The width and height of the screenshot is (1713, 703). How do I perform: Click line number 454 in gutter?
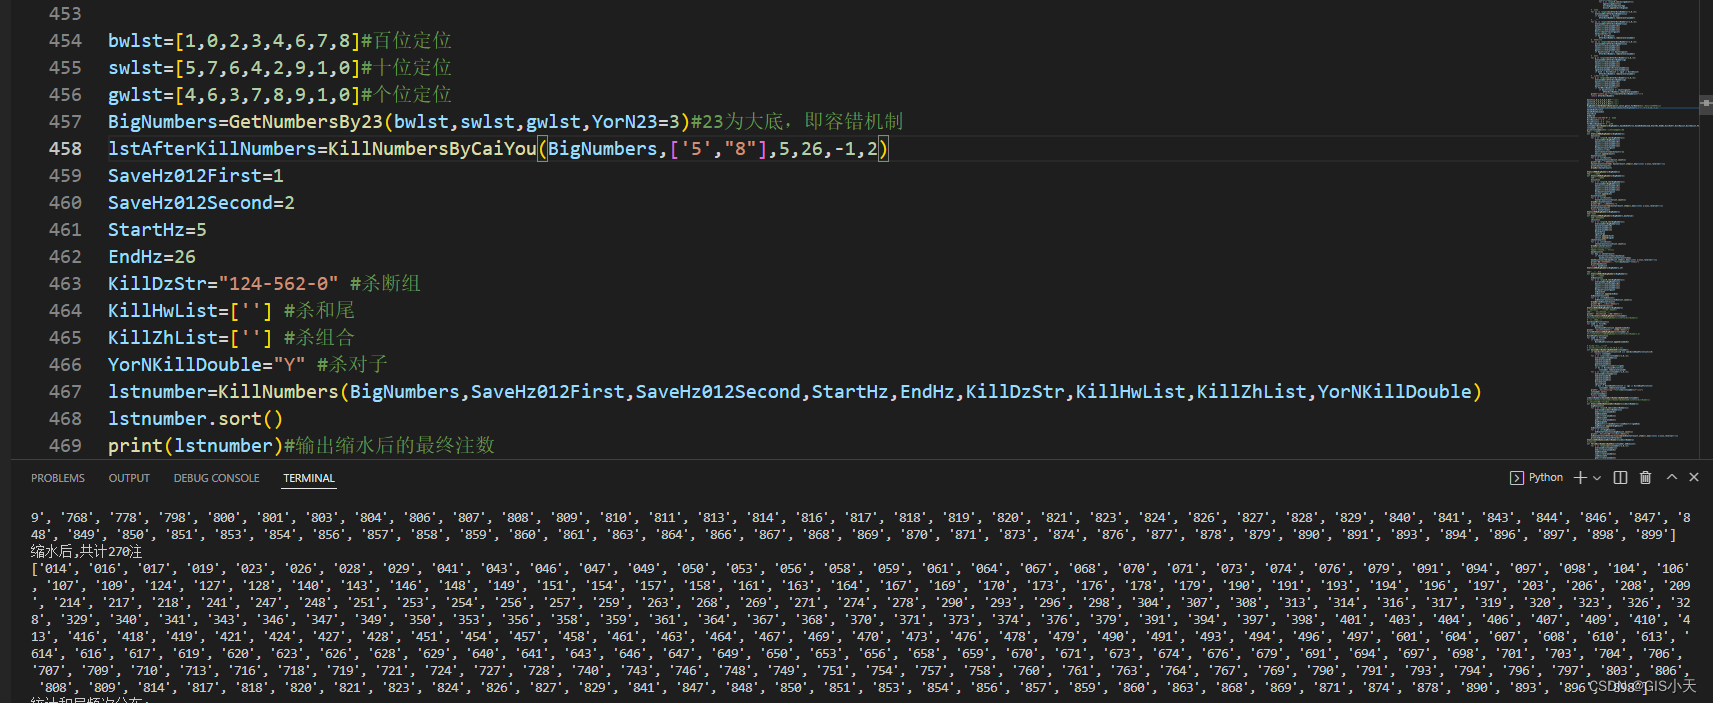point(65,40)
